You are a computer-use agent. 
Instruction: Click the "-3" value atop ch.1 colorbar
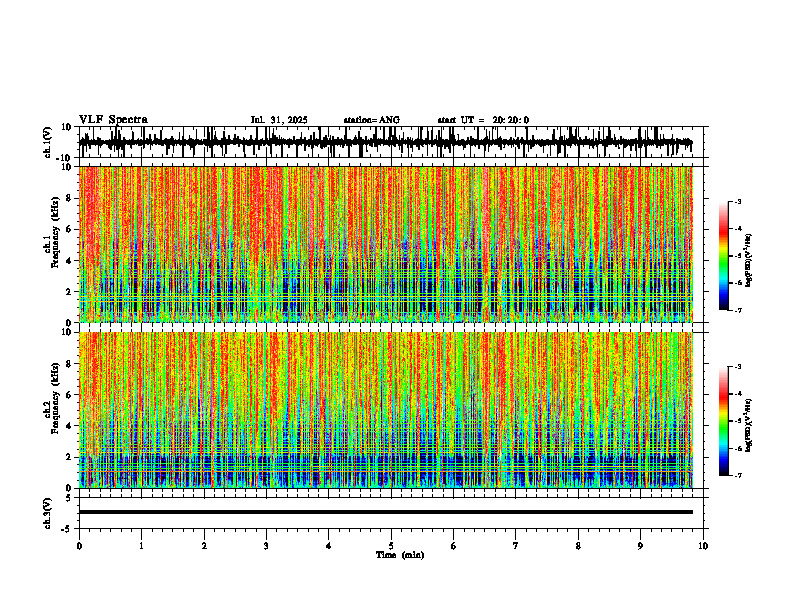[737, 202]
